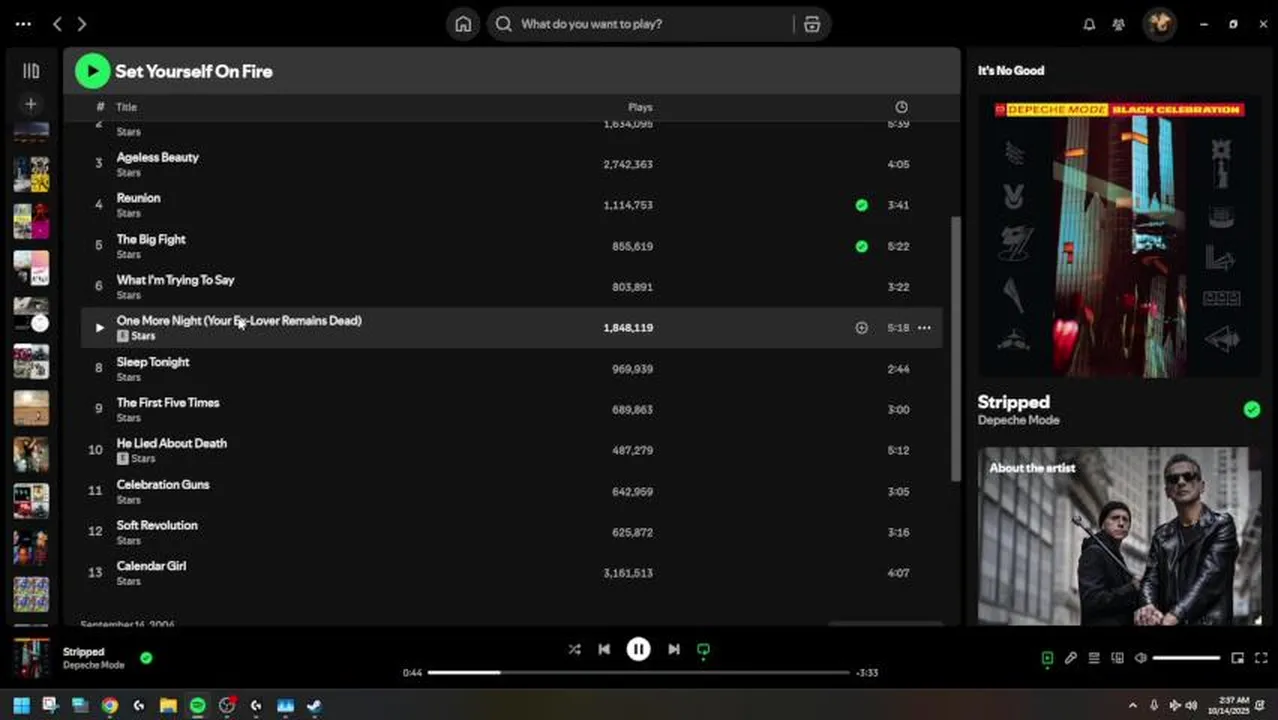
Task: Remove Reunion from Liked Songs checkmark
Action: (x=861, y=205)
